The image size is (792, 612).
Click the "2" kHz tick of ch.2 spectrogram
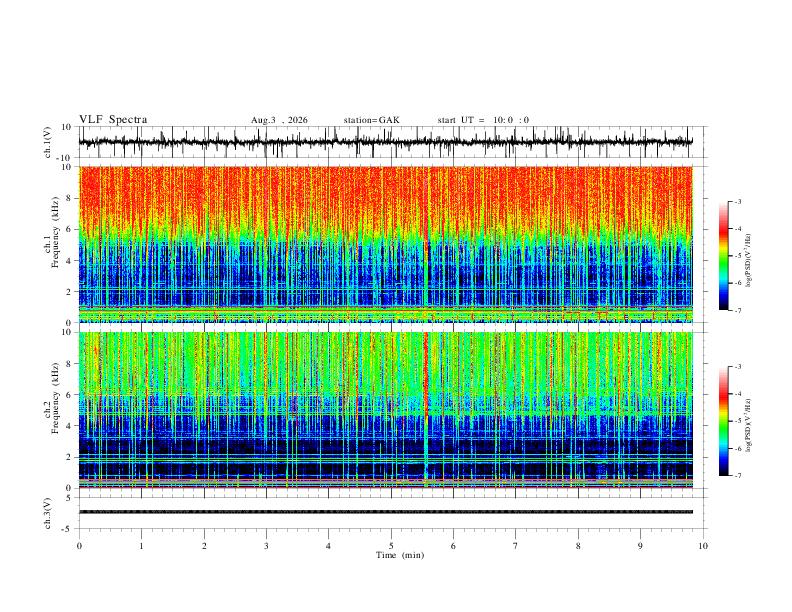pos(70,457)
